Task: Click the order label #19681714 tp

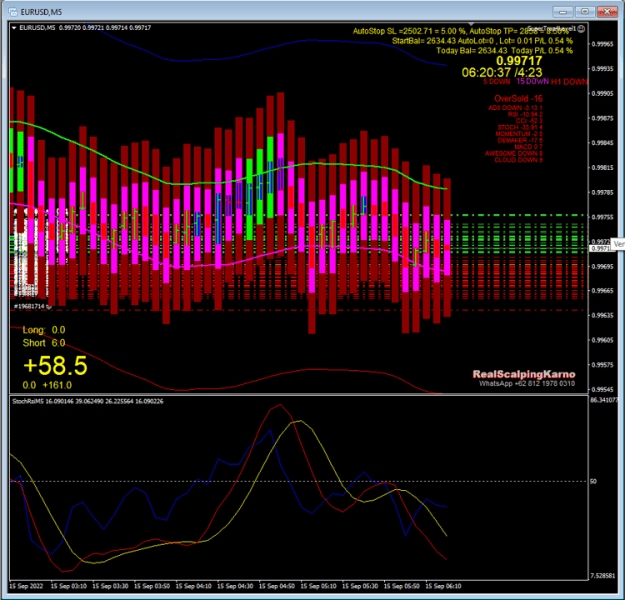Action: click(32, 306)
